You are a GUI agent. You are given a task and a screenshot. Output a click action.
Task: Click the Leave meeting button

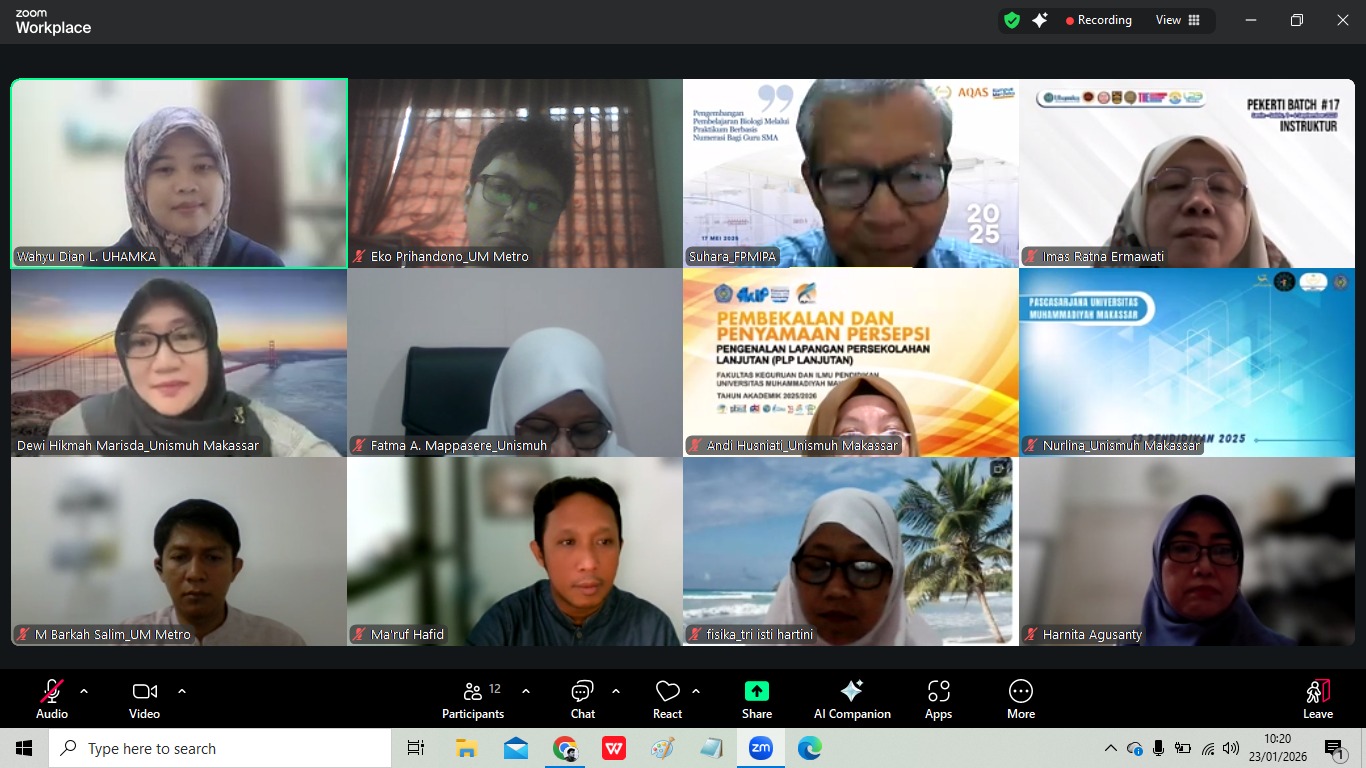1318,699
